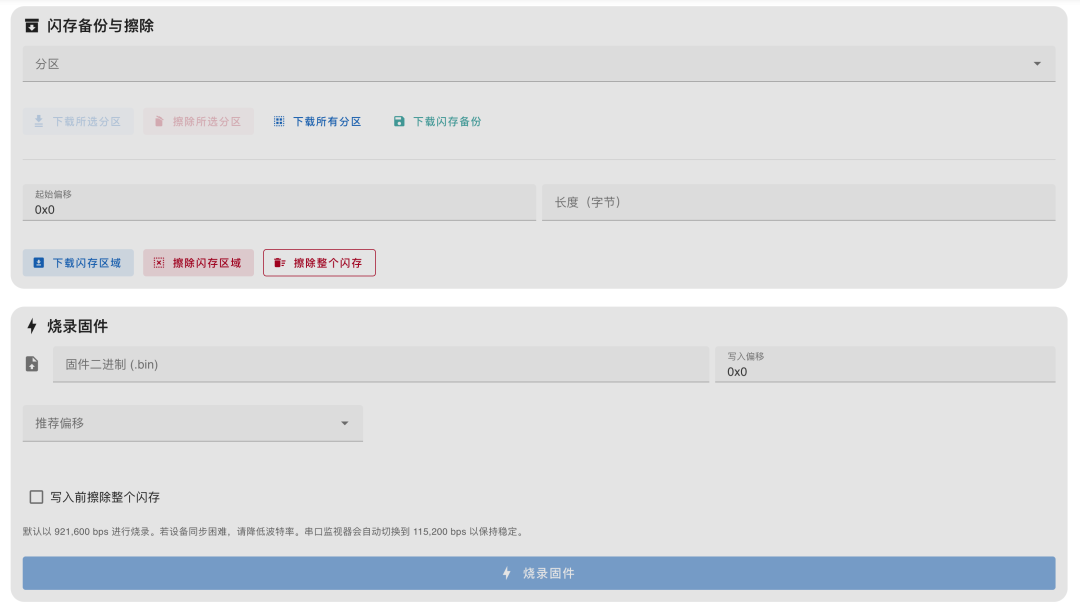Open the 分区 partition dropdown
Image resolution: width=1080 pixels, height=605 pixels.
click(x=539, y=64)
